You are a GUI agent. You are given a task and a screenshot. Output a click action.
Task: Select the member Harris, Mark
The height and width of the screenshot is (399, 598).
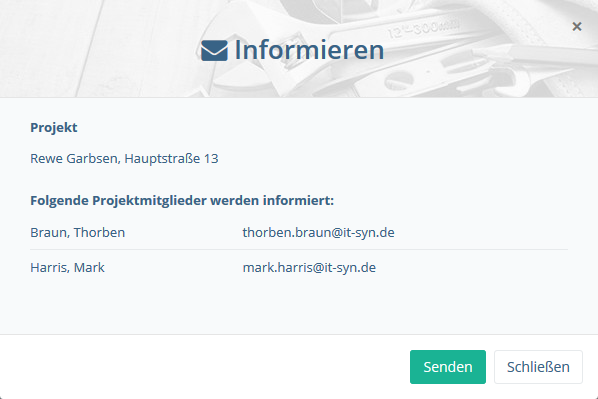point(67,267)
